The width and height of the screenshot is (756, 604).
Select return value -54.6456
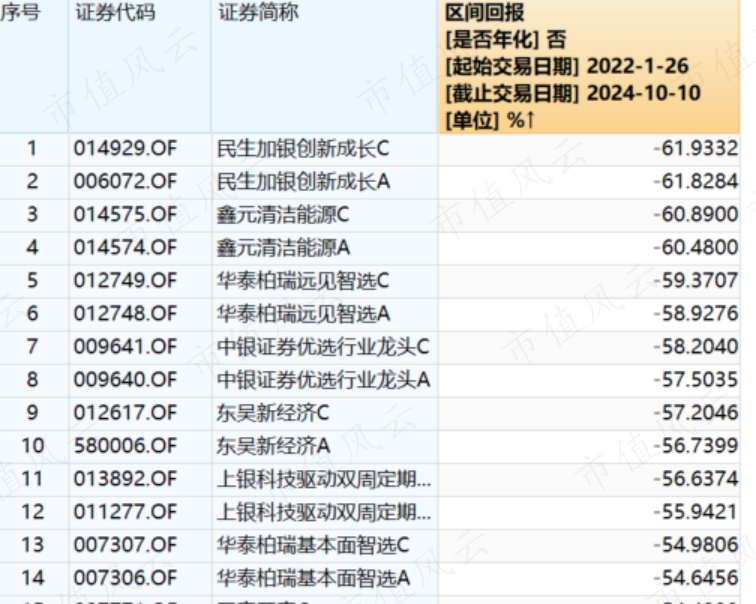696,577
